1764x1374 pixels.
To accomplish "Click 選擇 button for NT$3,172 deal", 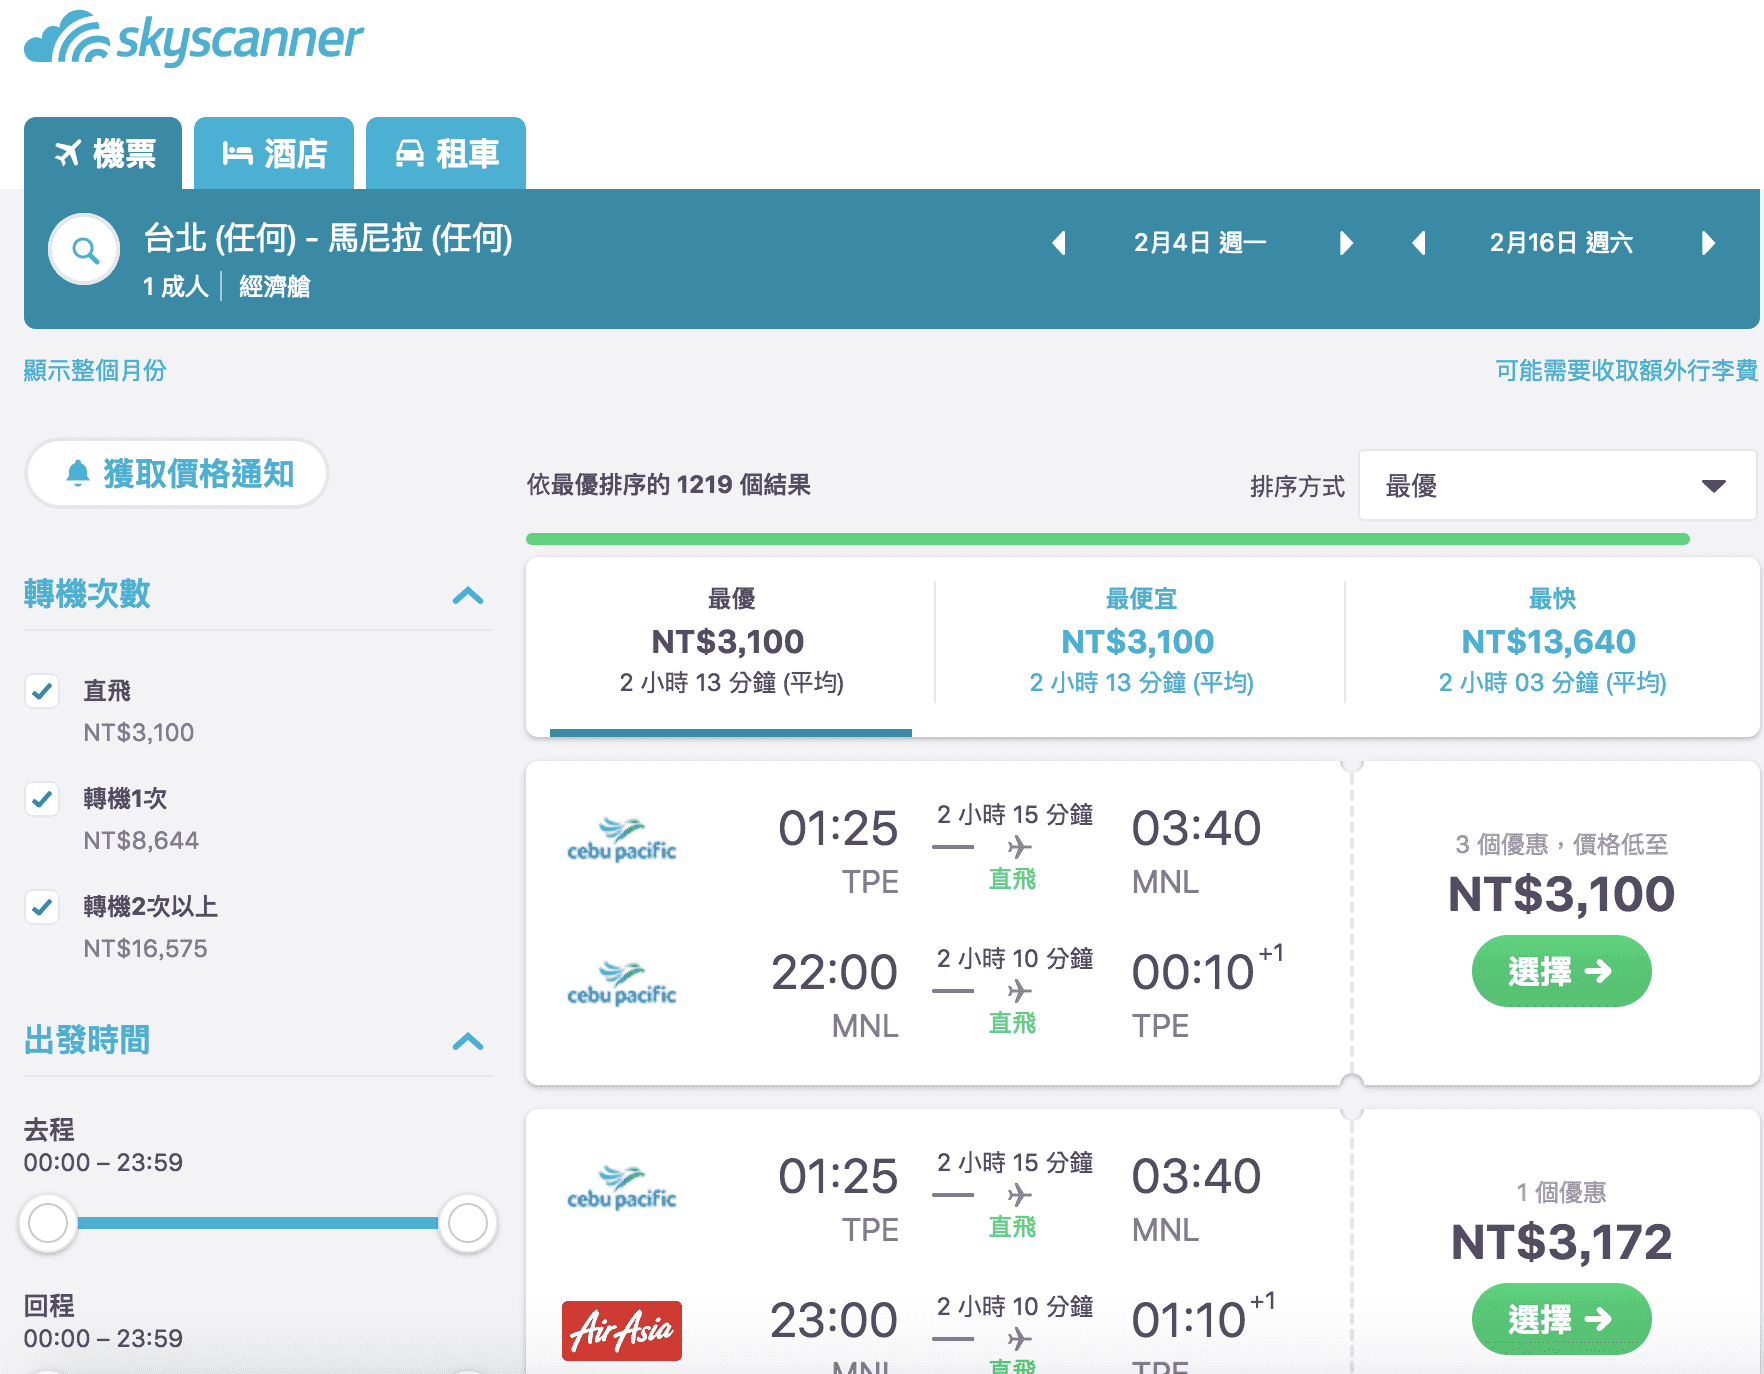I will (1561, 1319).
